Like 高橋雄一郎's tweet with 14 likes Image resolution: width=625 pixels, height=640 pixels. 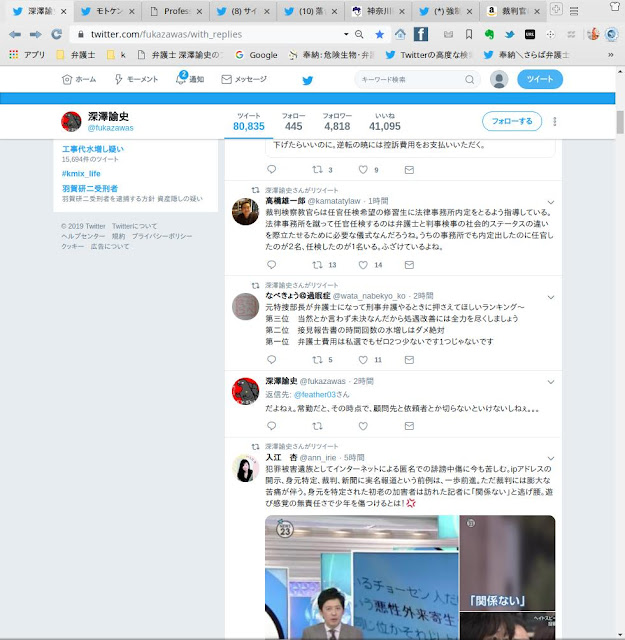tap(363, 265)
